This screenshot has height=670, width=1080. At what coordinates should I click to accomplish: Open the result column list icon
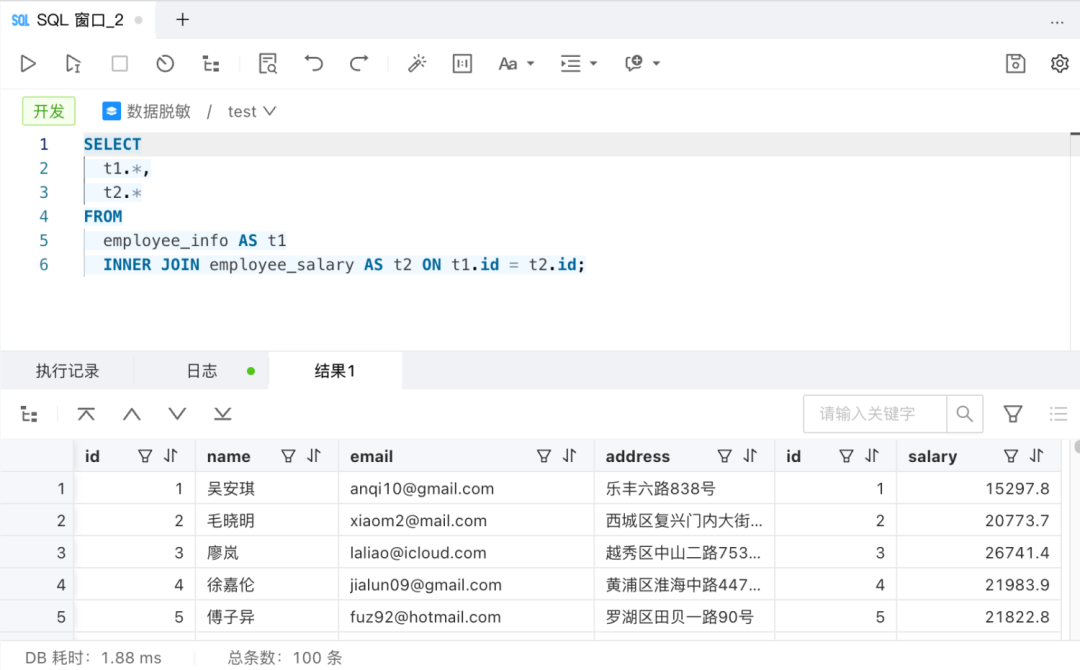(x=1058, y=414)
